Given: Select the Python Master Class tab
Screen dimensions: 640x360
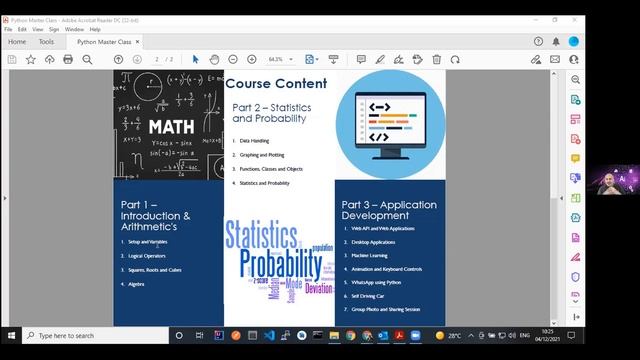Looking at the screenshot, I should pos(104,42).
